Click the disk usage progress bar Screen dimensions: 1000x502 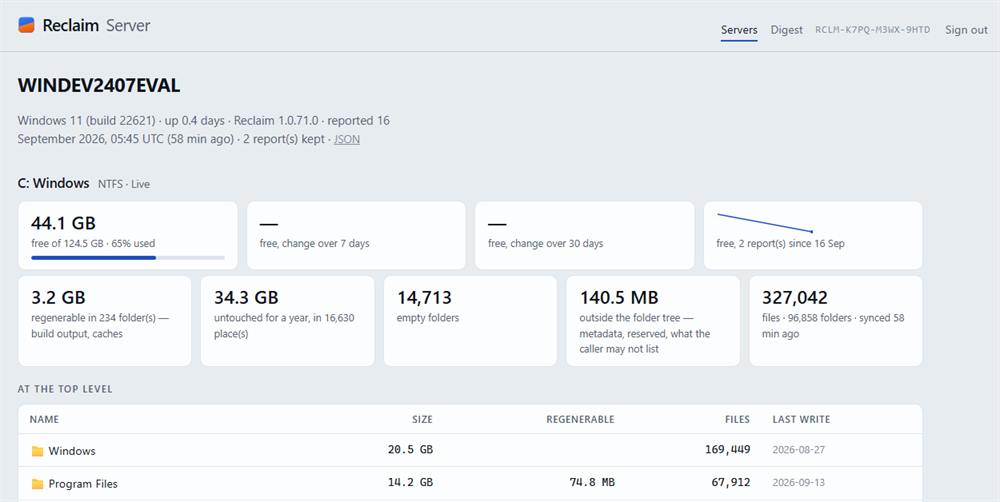tap(128, 258)
